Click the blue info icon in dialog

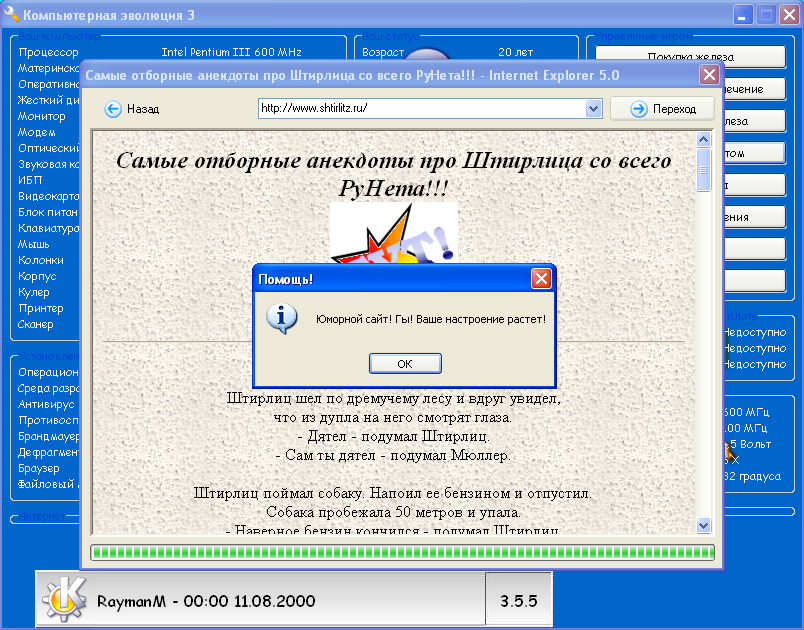(x=281, y=318)
